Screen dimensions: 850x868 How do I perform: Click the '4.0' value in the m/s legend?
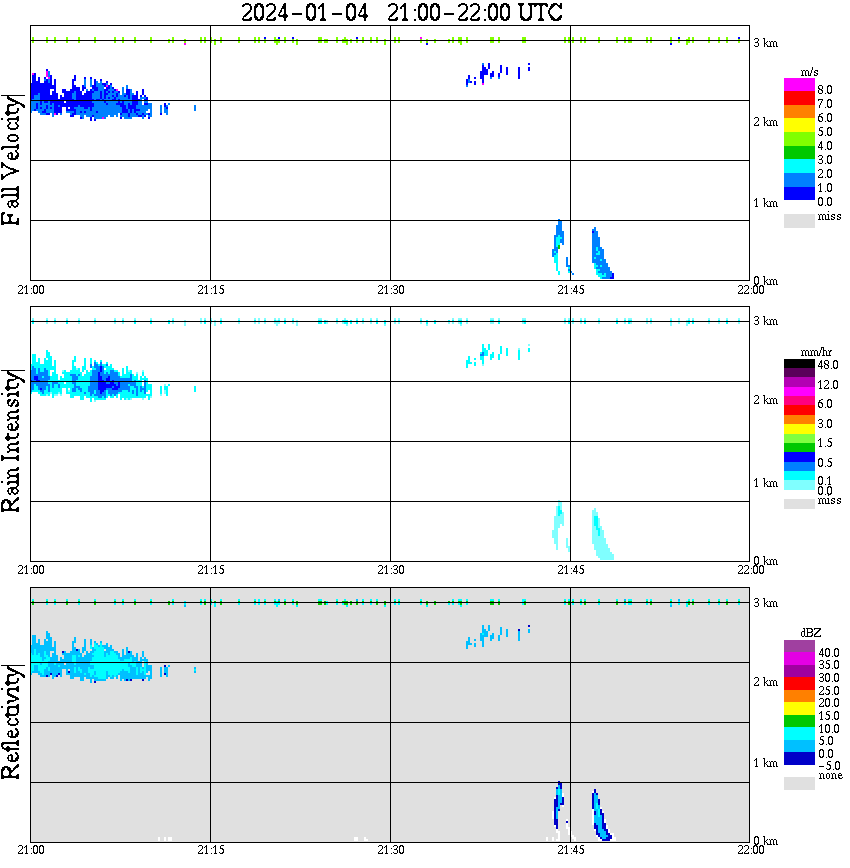(825, 146)
